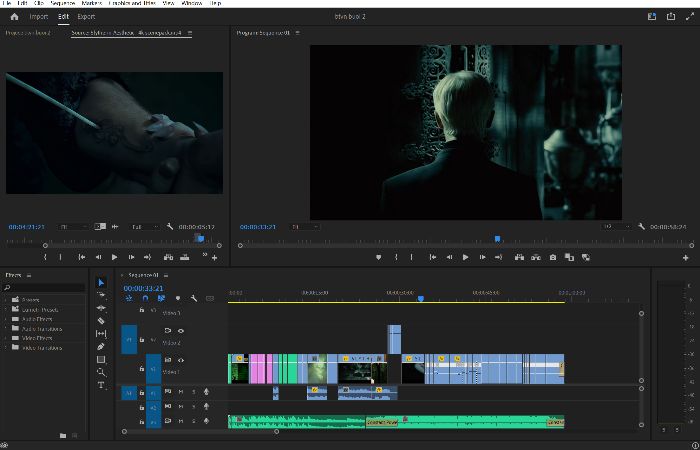The width and height of the screenshot is (700, 450).
Task: Open the Workspaces icon at top right
Action: tap(652, 17)
